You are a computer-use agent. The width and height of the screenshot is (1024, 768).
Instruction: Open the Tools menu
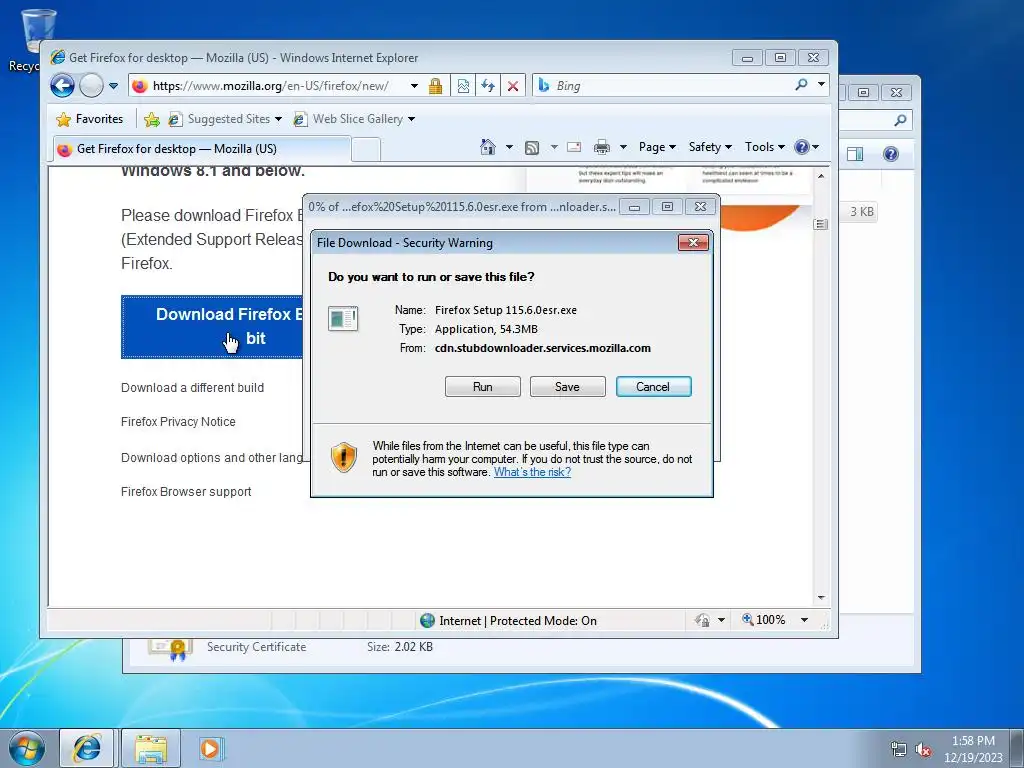pos(765,147)
